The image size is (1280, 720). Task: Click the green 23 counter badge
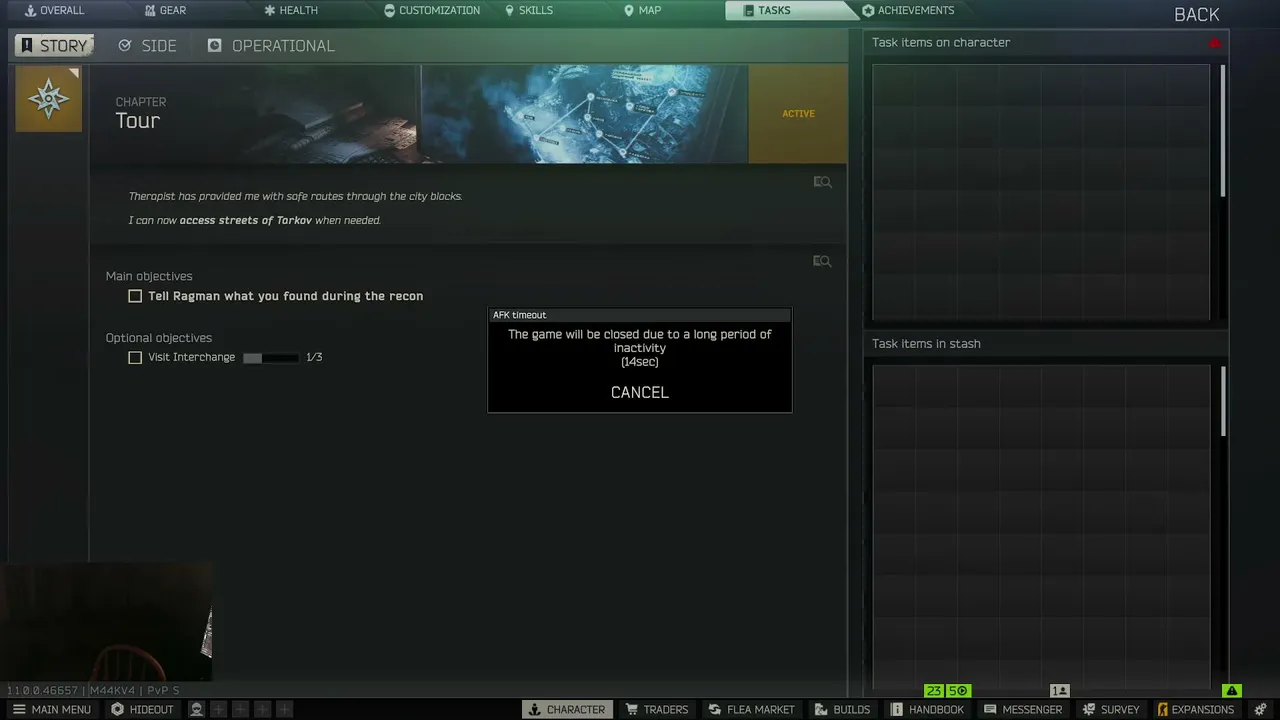934,690
